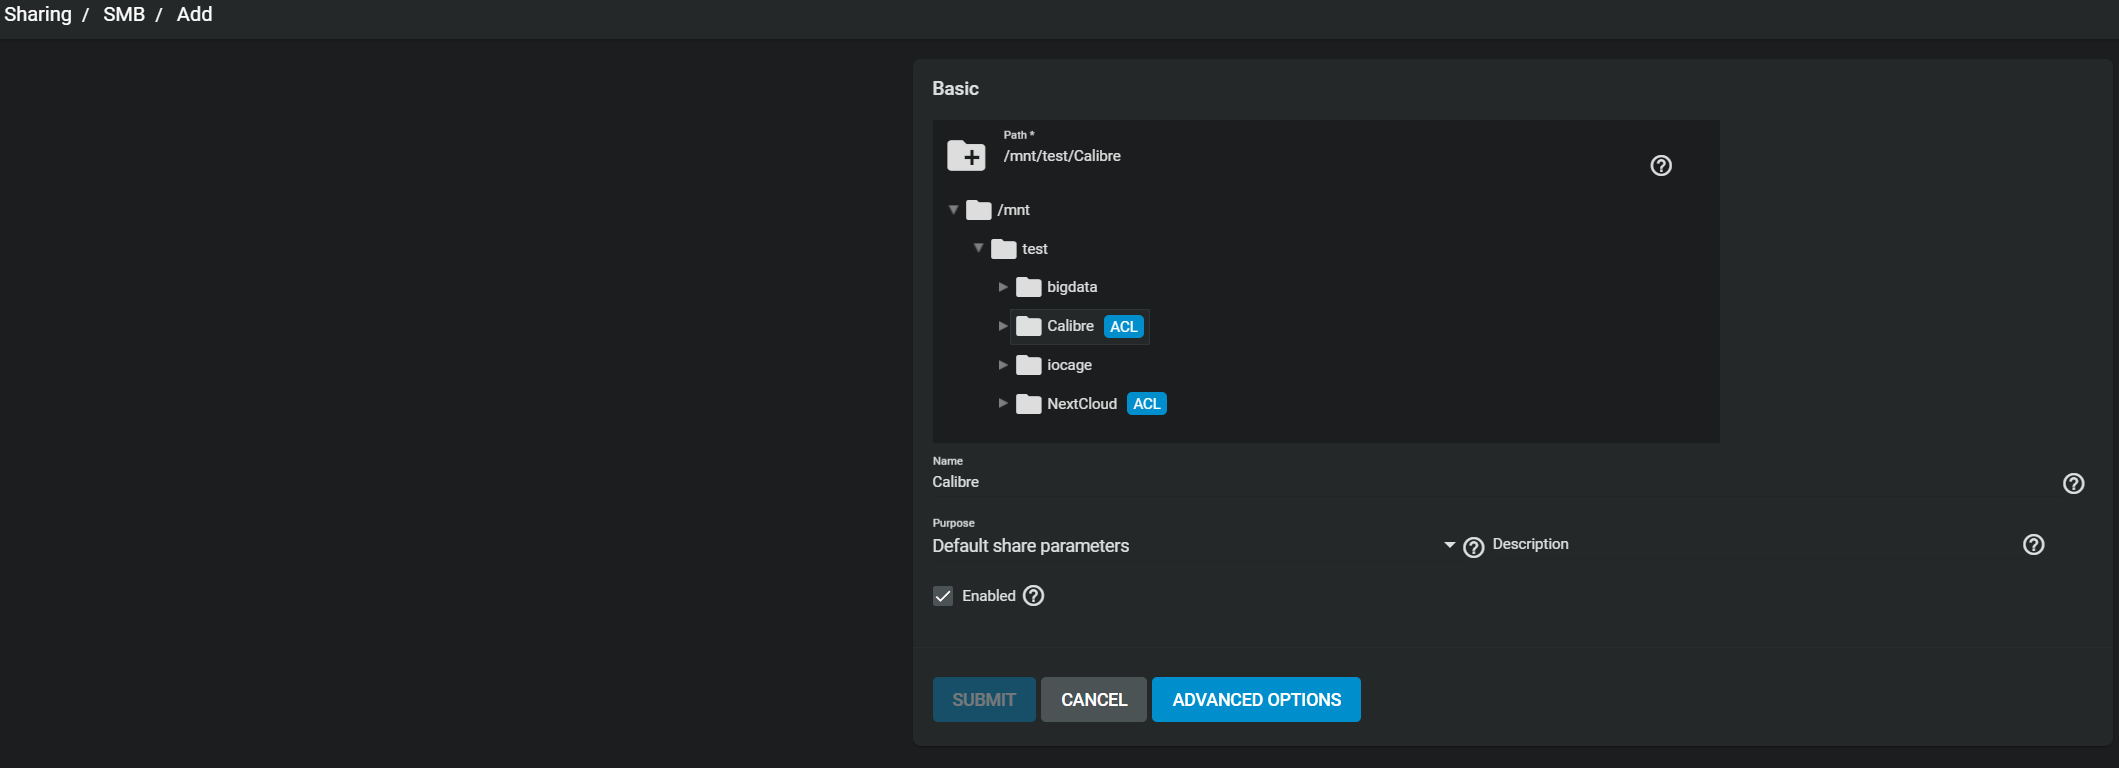Select the Calibre folder label
This screenshot has width=2119, height=768.
[x=1070, y=326]
